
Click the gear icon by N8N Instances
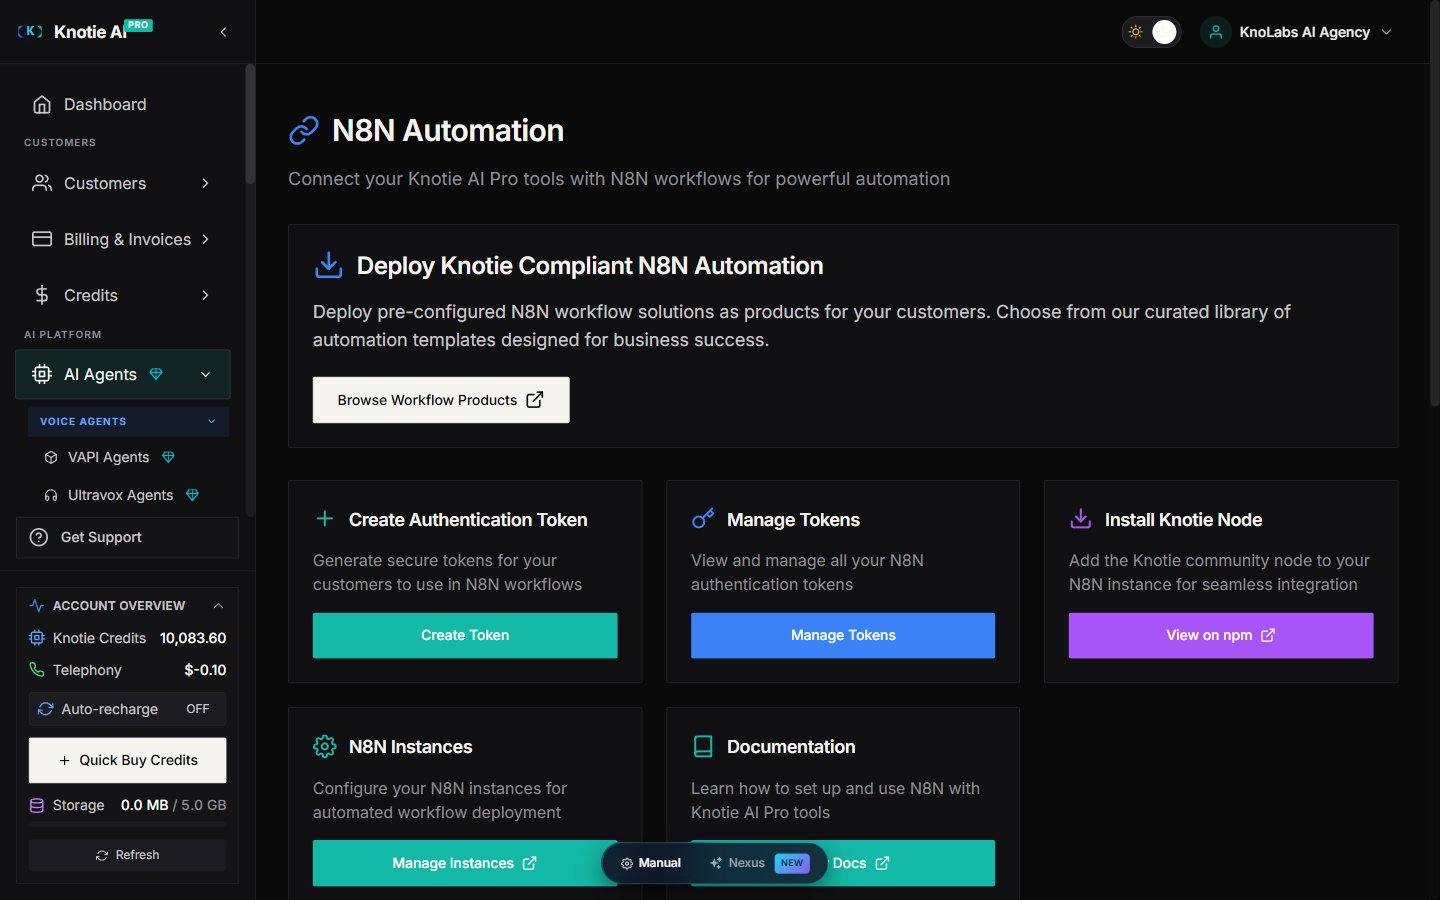click(325, 746)
